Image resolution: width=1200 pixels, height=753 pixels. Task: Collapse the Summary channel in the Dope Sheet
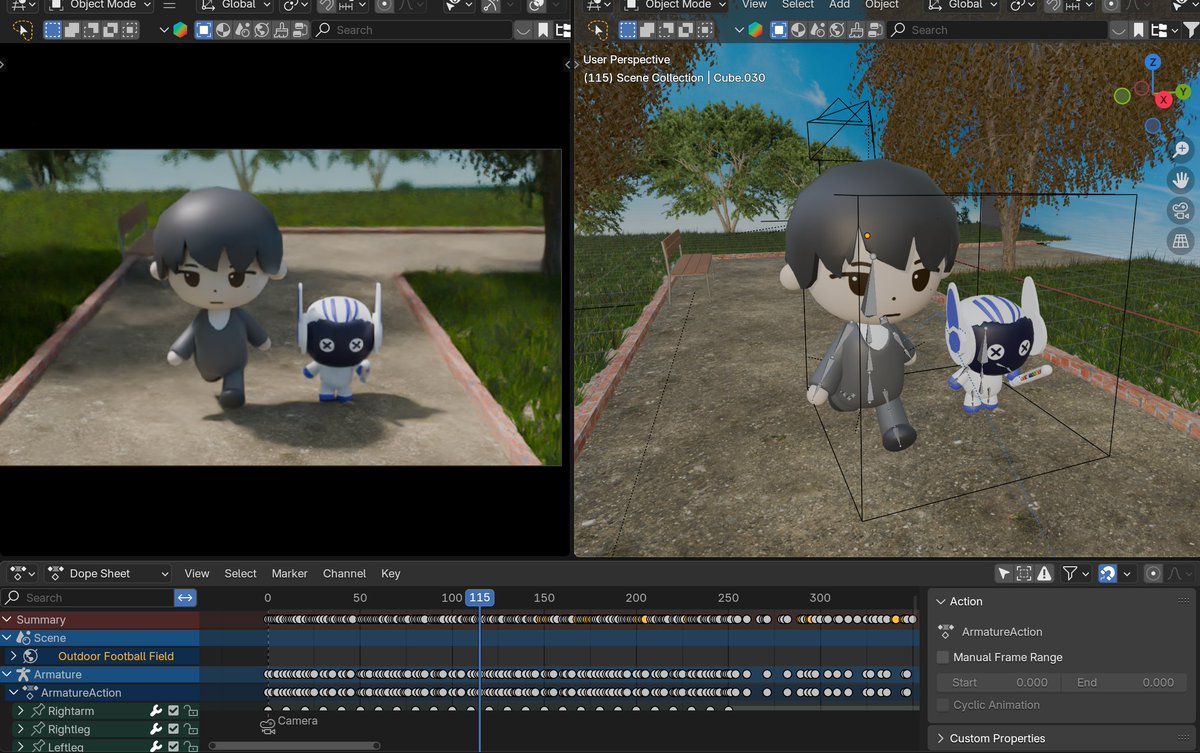click(8, 619)
